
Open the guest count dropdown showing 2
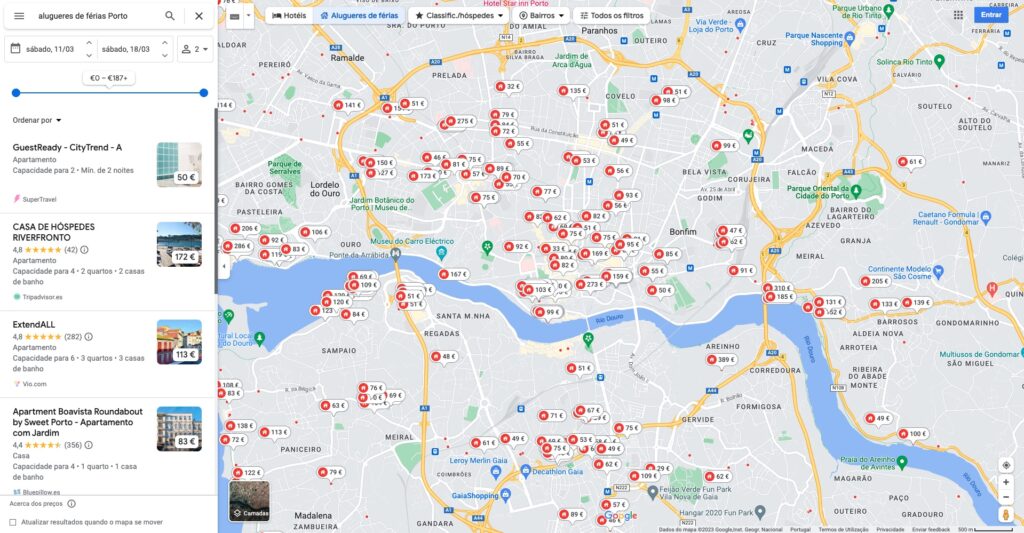click(195, 49)
